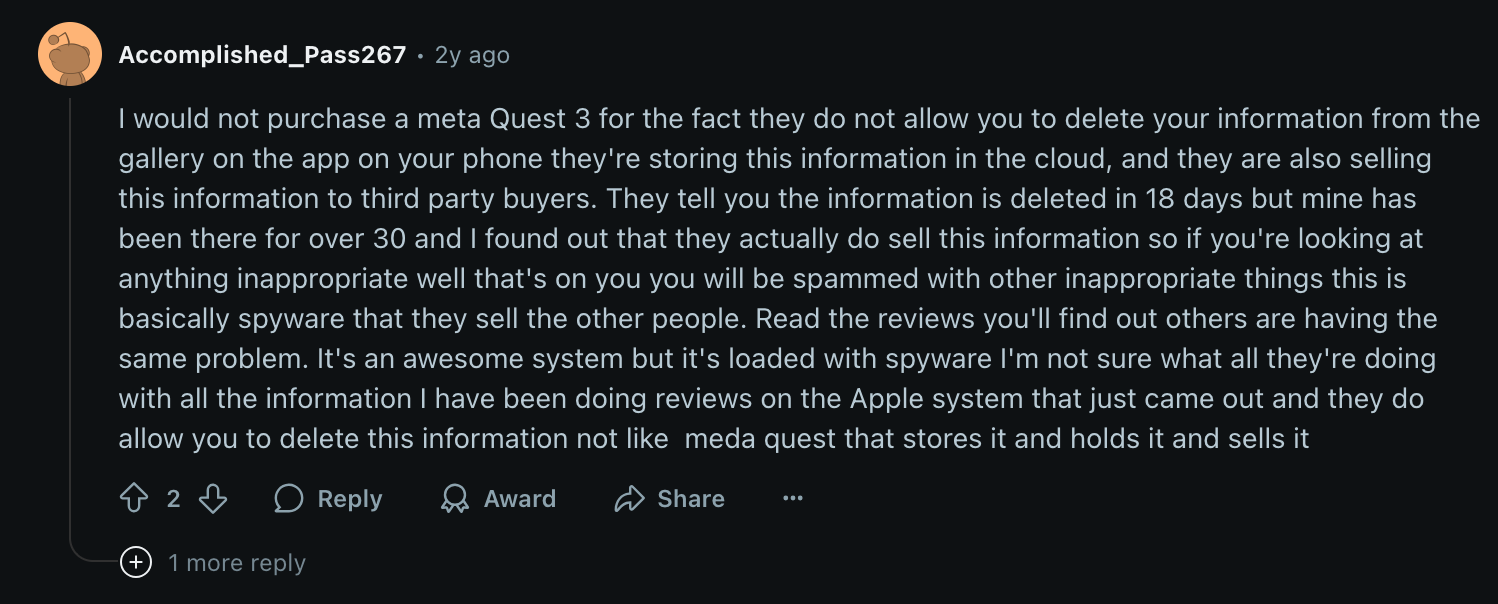Click the speech bubble reply icon

point(289,499)
